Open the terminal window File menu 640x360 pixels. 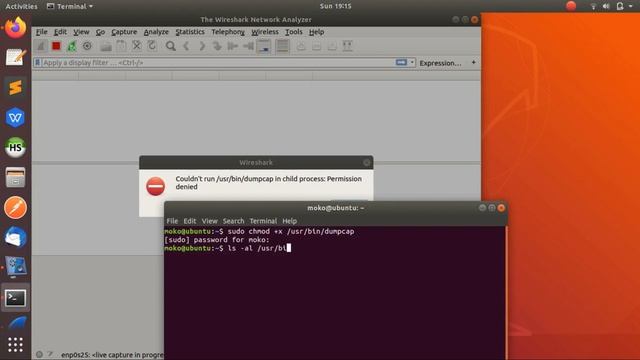[172, 221]
